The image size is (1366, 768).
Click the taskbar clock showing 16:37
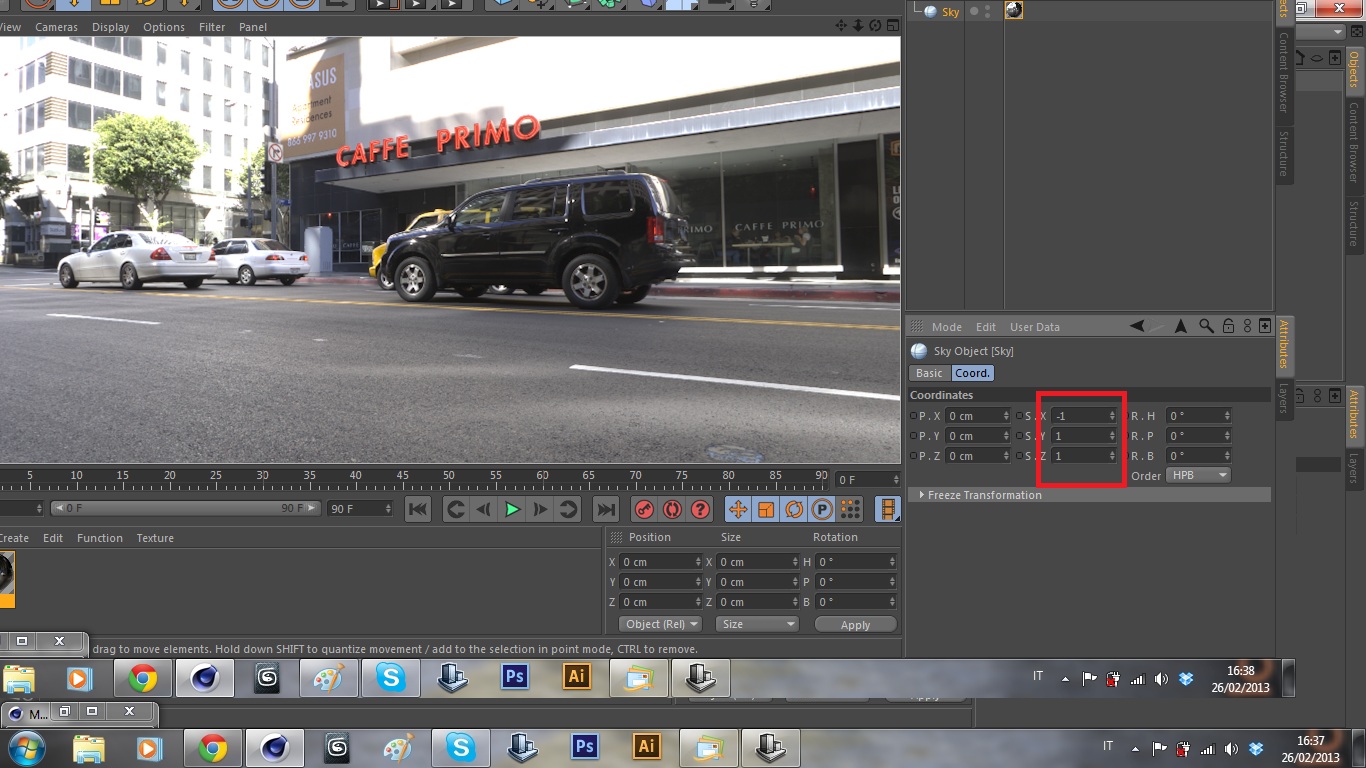(1310, 748)
